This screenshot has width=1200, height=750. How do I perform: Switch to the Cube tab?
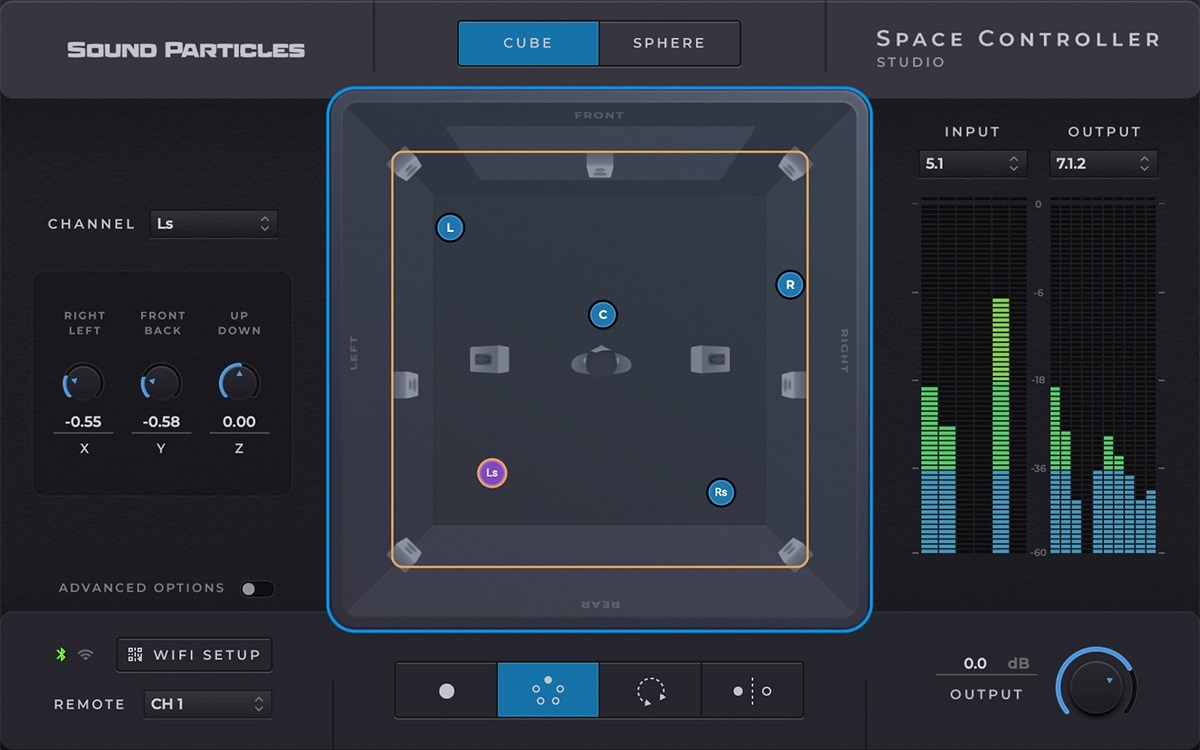pos(528,43)
